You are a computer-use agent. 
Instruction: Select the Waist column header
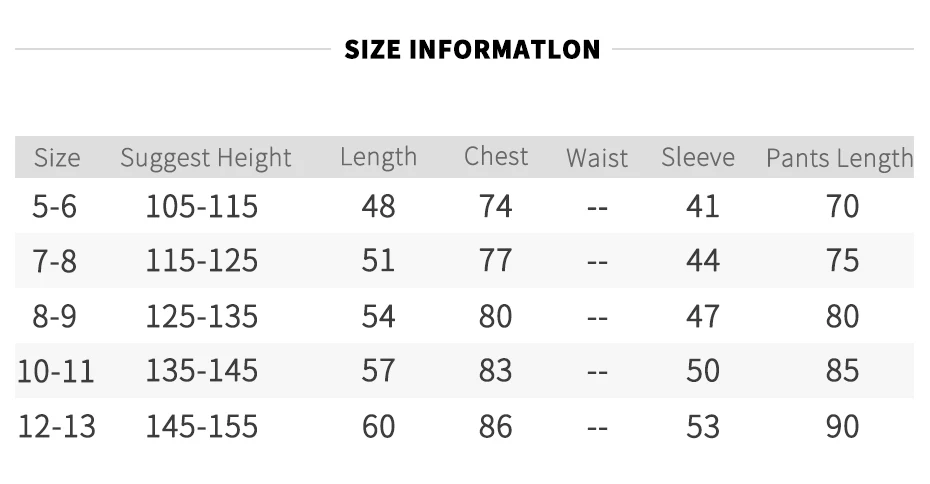coord(597,158)
